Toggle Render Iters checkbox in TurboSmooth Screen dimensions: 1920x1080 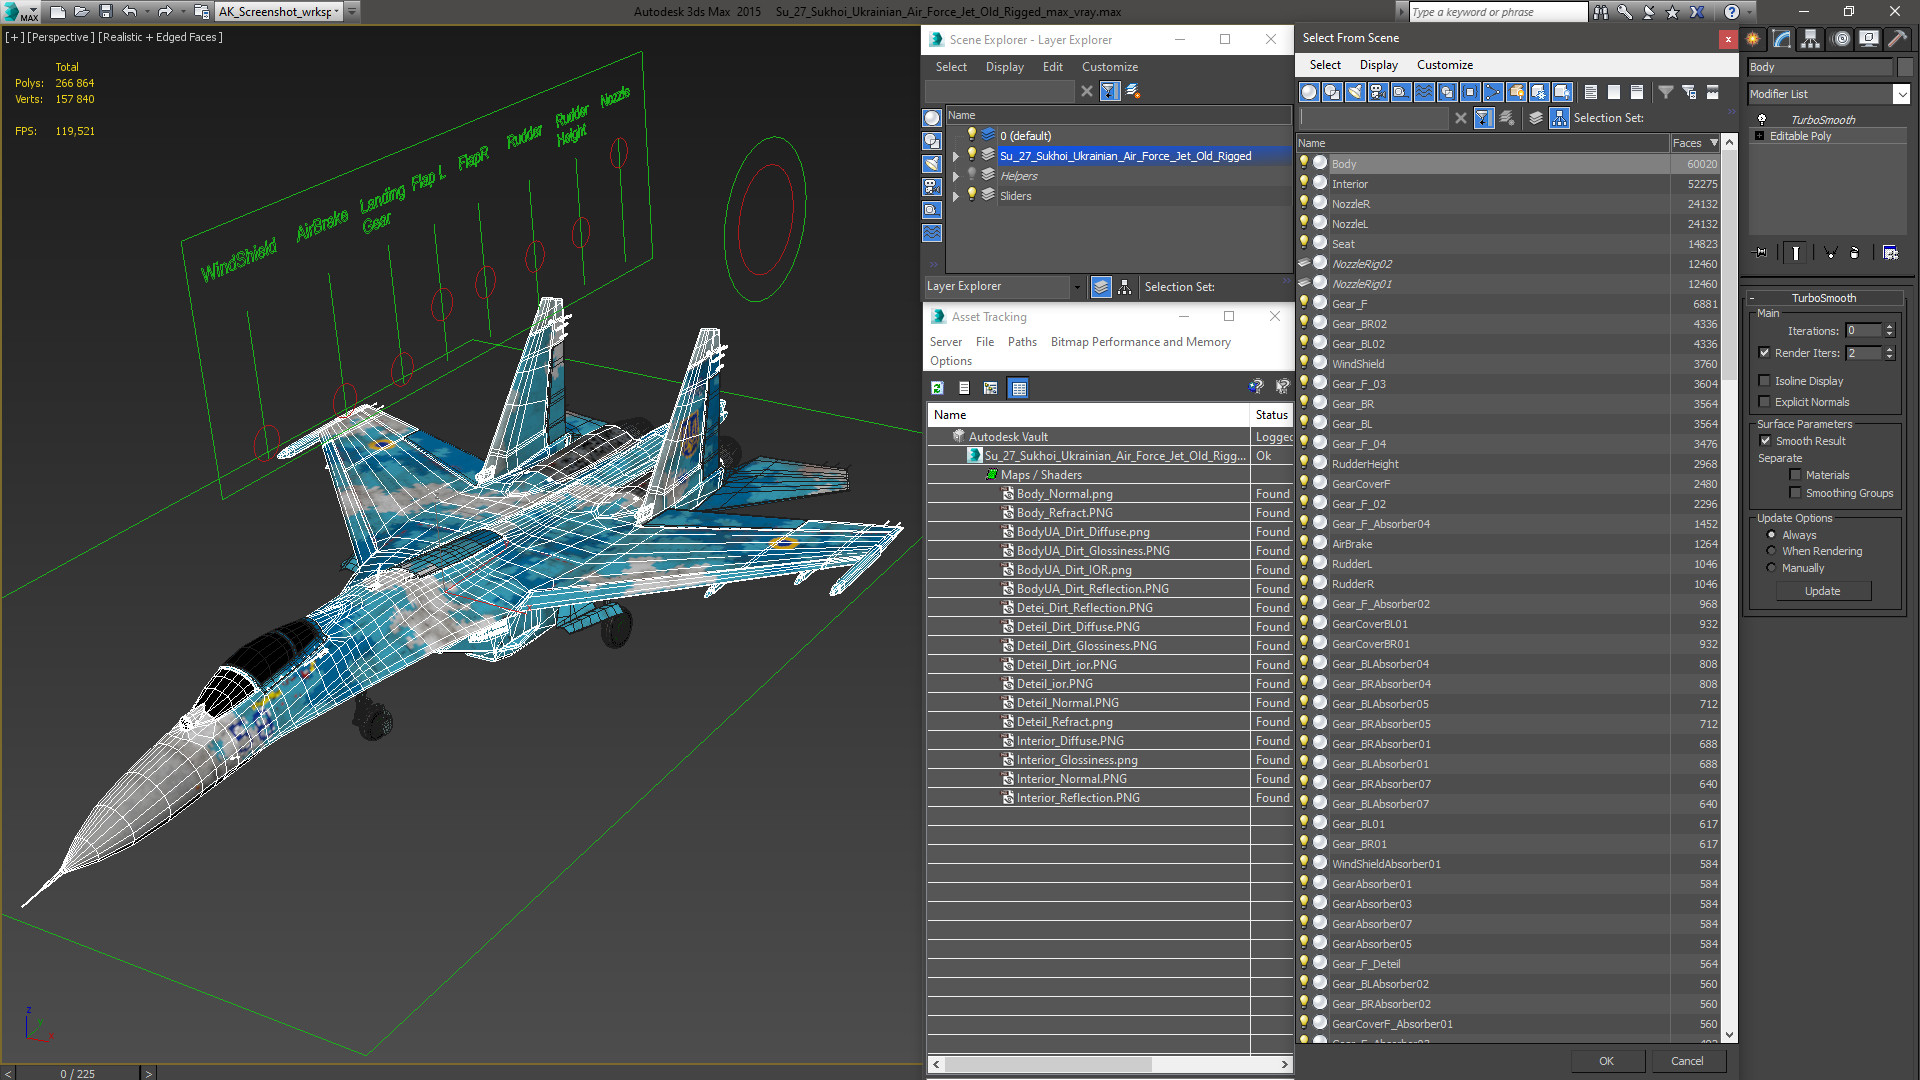(x=1765, y=353)
